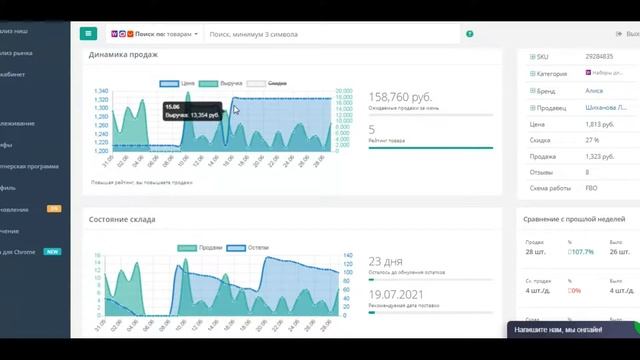Viewport: 640px width, 360px height.
Task: Click the 'Повышая рейтинг, вы повышаете продажи' note
Action: click(142, 182)
